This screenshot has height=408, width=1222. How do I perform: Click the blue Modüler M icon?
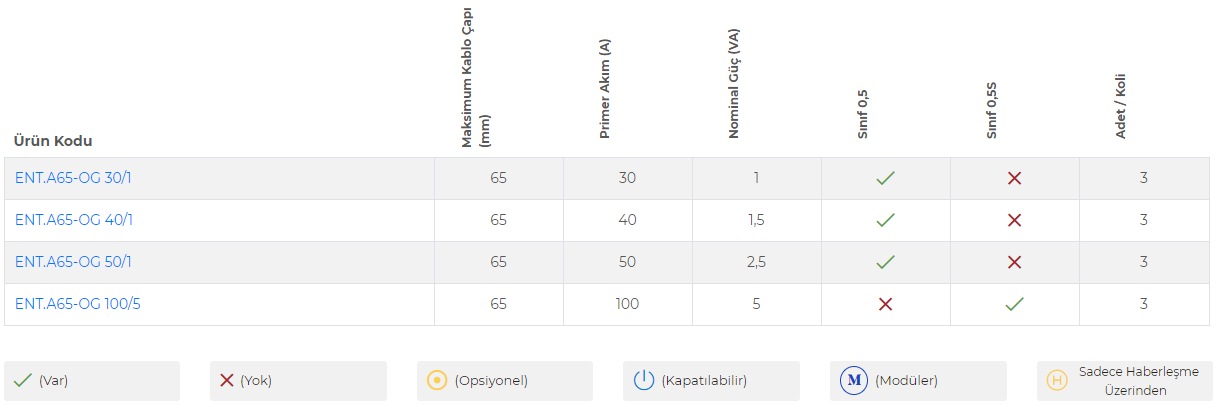pos(853,380)
